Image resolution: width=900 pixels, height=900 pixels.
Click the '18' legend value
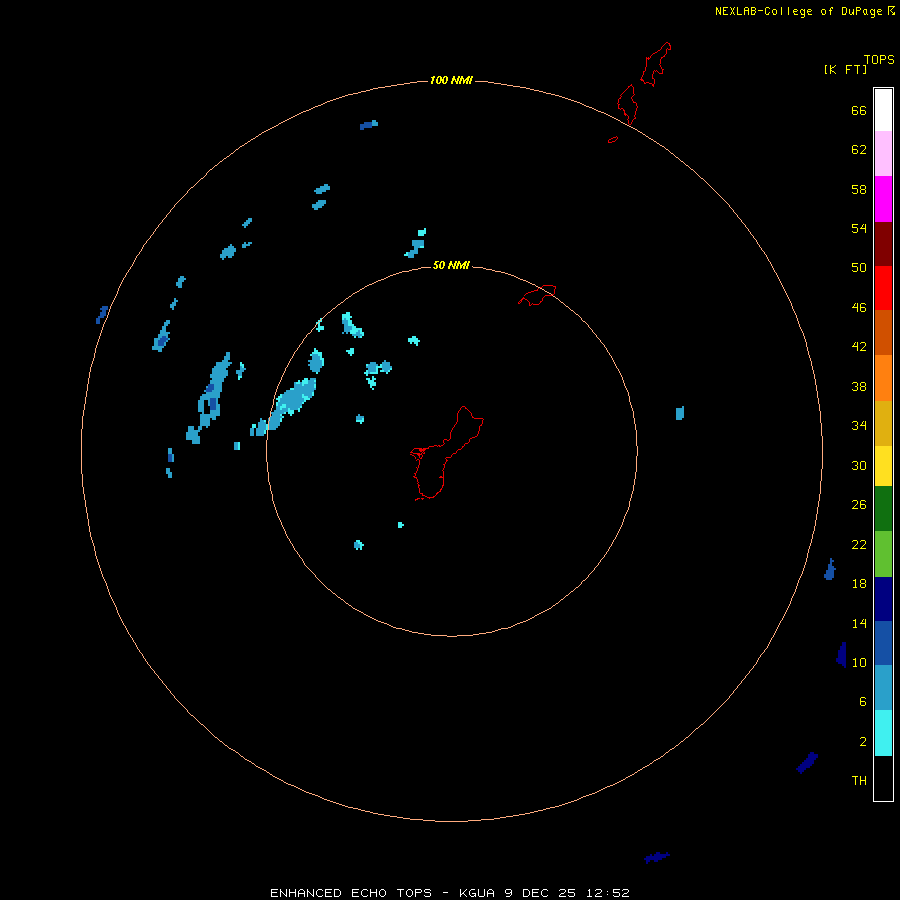(x=859, y=584)
